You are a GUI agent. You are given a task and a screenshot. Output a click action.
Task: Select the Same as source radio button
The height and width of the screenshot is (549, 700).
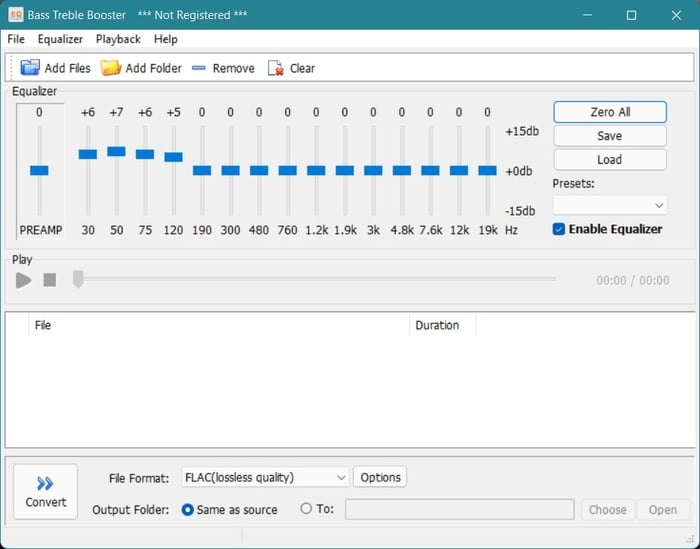point(188,509)
